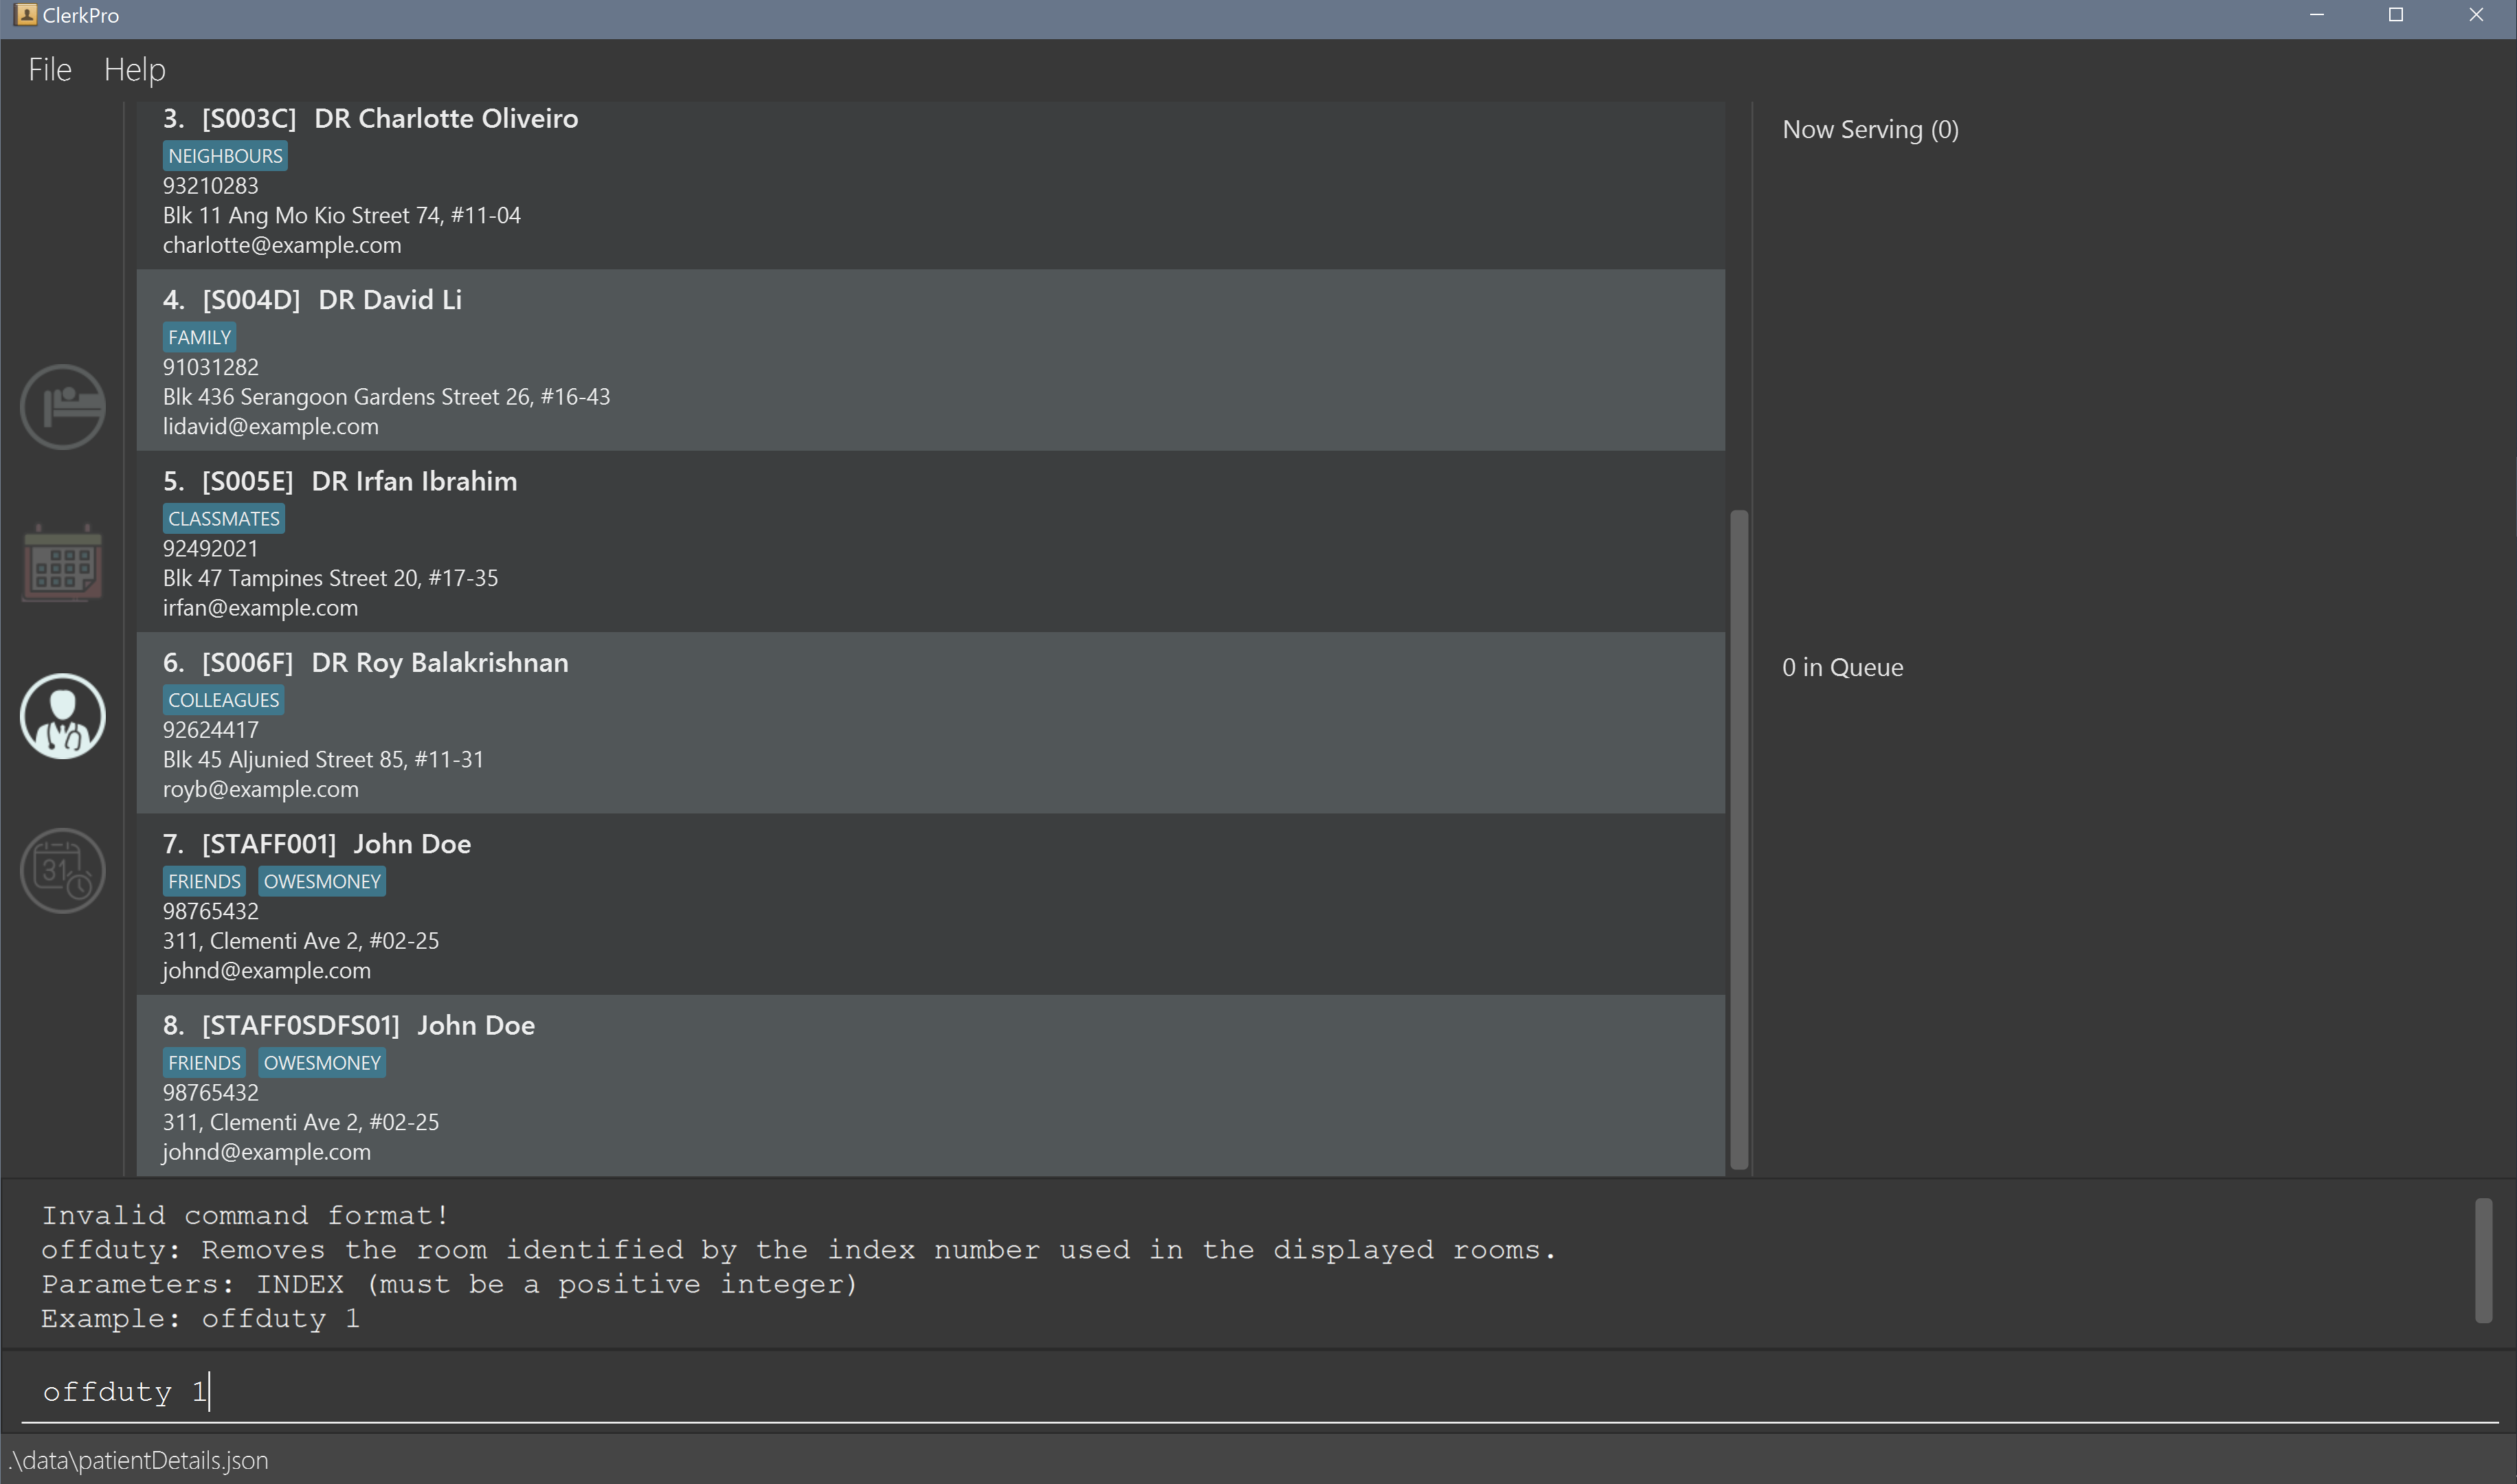The height and width of the screenshot is (1484, 2517).
Task: Select DR Charlotte Oliveiro staff card
Action: (x=930, y=185)
